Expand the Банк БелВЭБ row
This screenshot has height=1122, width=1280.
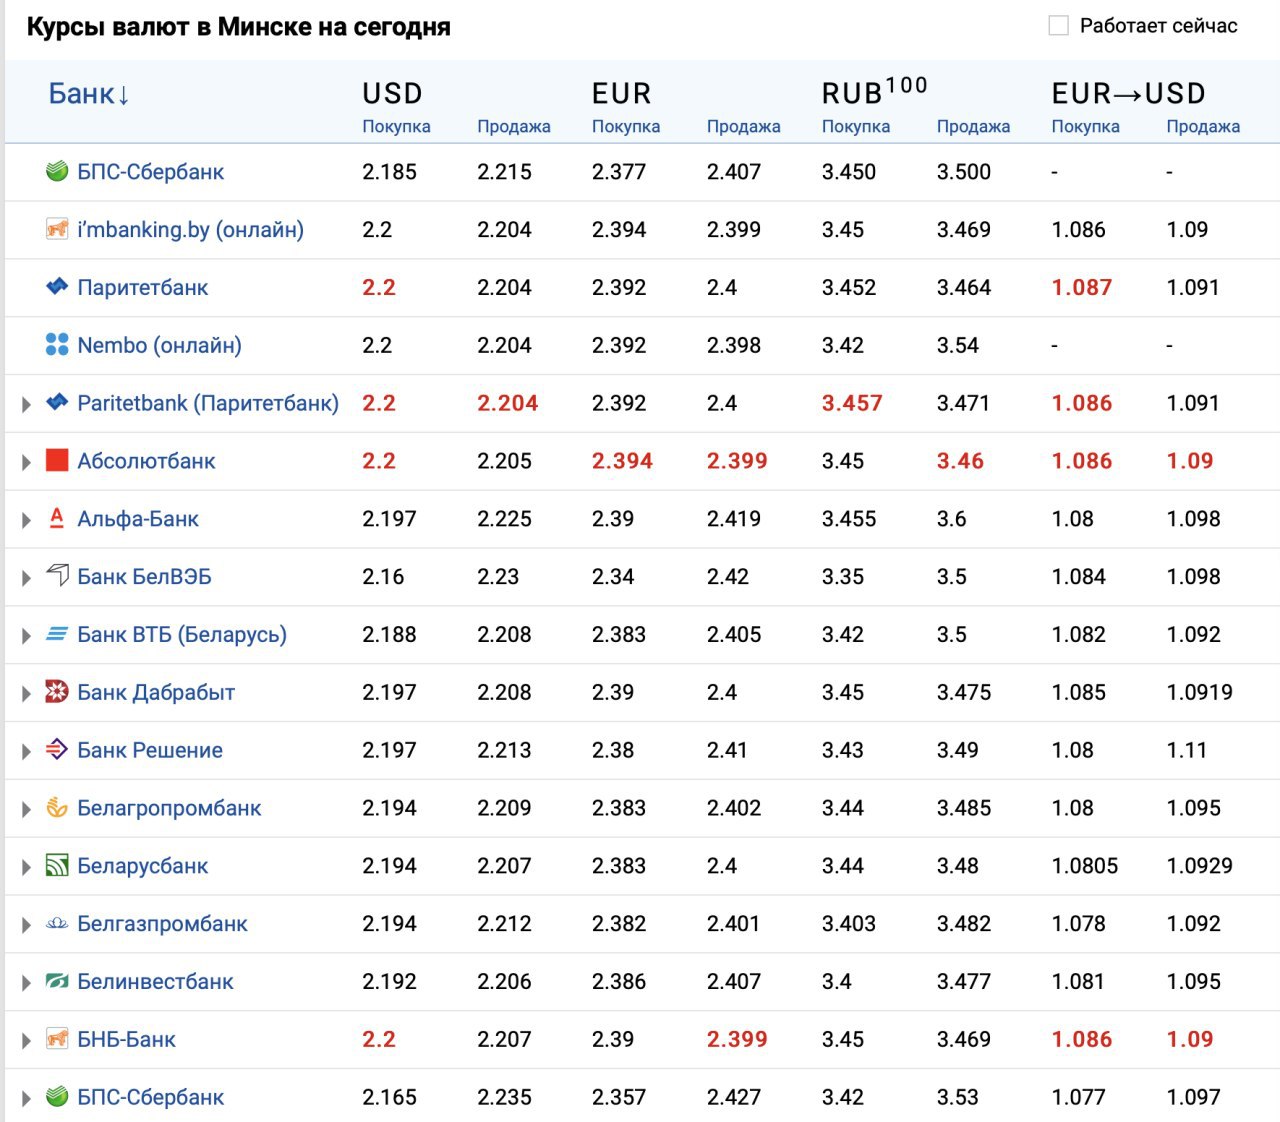[27, 578]
